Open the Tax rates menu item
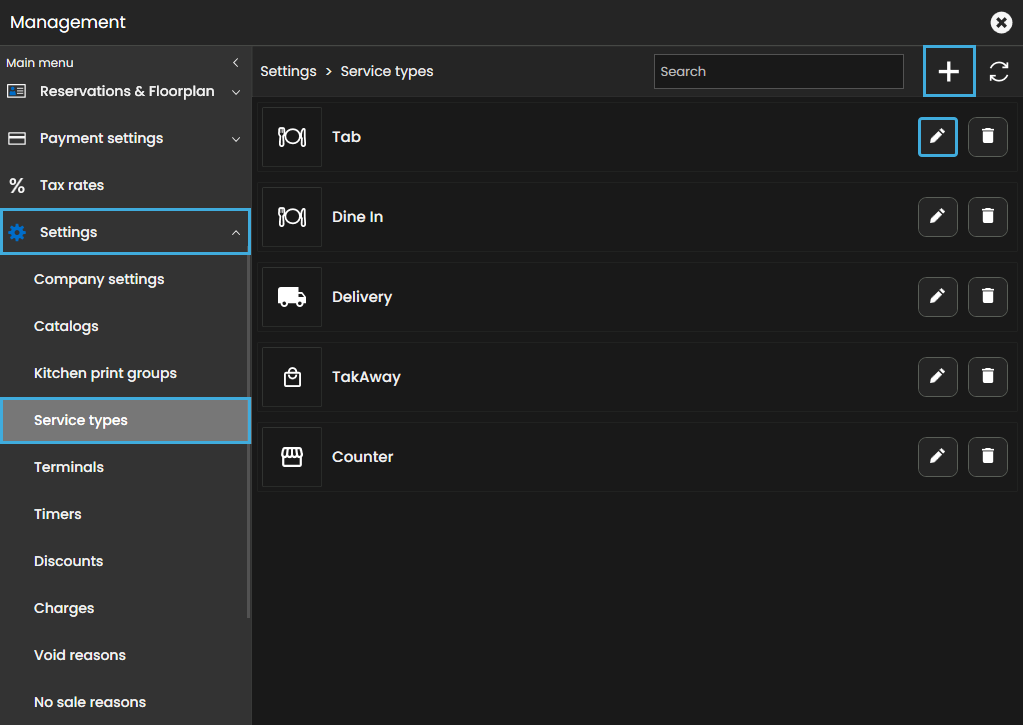1023x725 pixels. tap(71, 185)
